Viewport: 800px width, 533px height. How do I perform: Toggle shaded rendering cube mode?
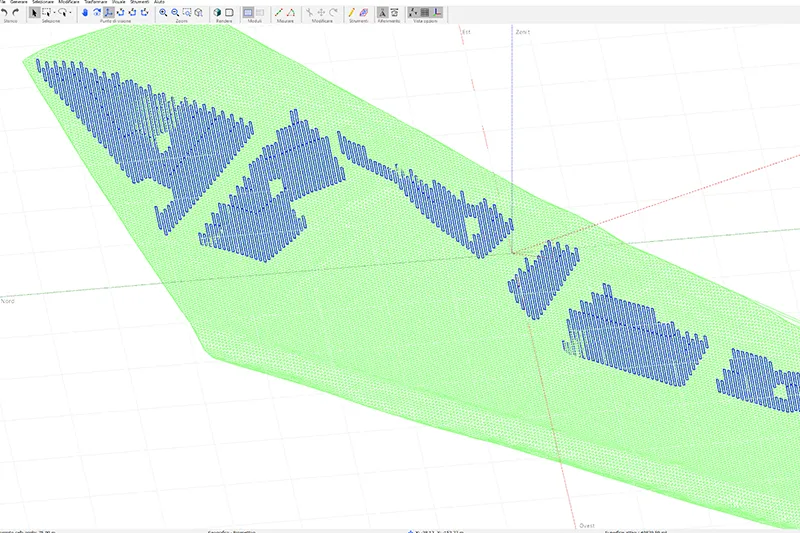216,12
